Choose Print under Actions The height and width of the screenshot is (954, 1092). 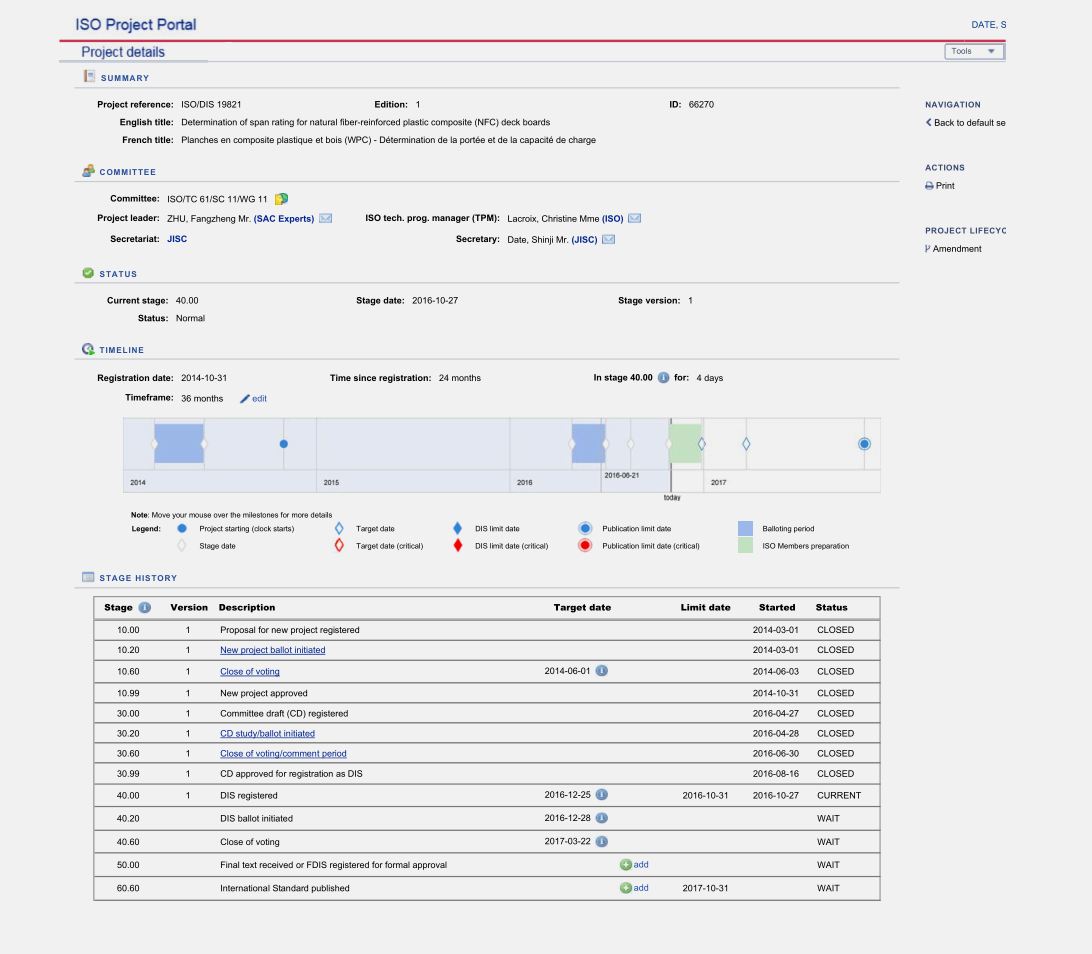point(940,186)
